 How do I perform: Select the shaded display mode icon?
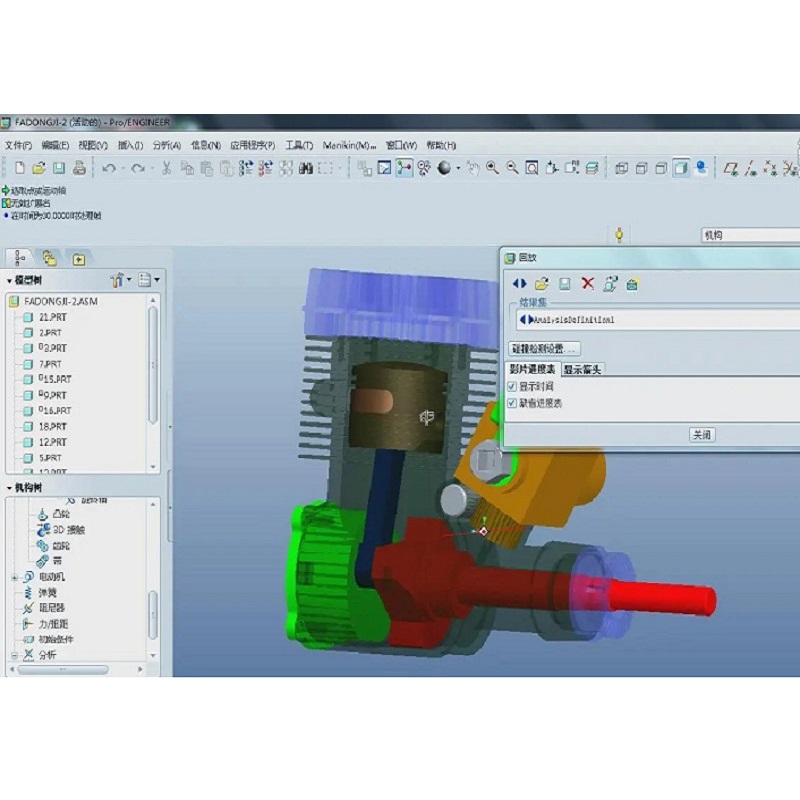point(681,167)
